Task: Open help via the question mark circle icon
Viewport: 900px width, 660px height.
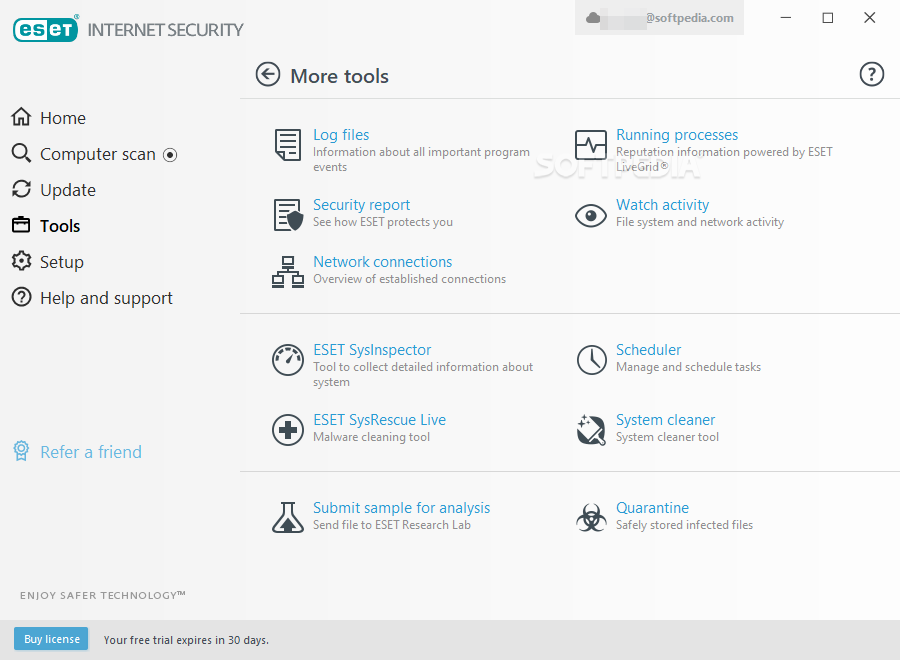Action: click(871, 74)
